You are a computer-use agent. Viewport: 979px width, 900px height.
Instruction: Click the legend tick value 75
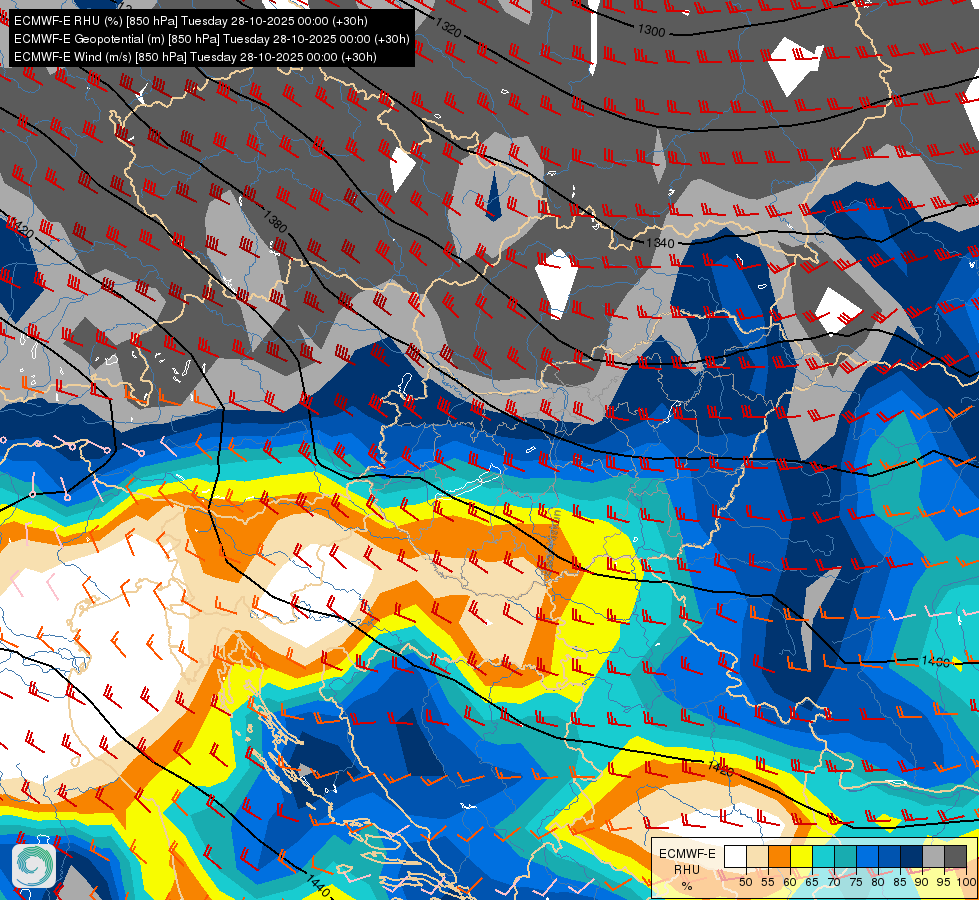[x=856, y=882]
